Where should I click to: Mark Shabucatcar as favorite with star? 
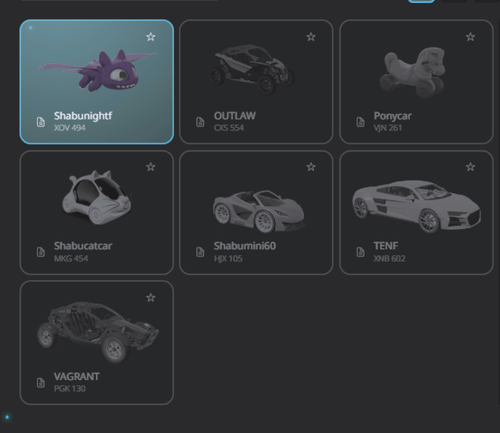(x=151, y=167)
